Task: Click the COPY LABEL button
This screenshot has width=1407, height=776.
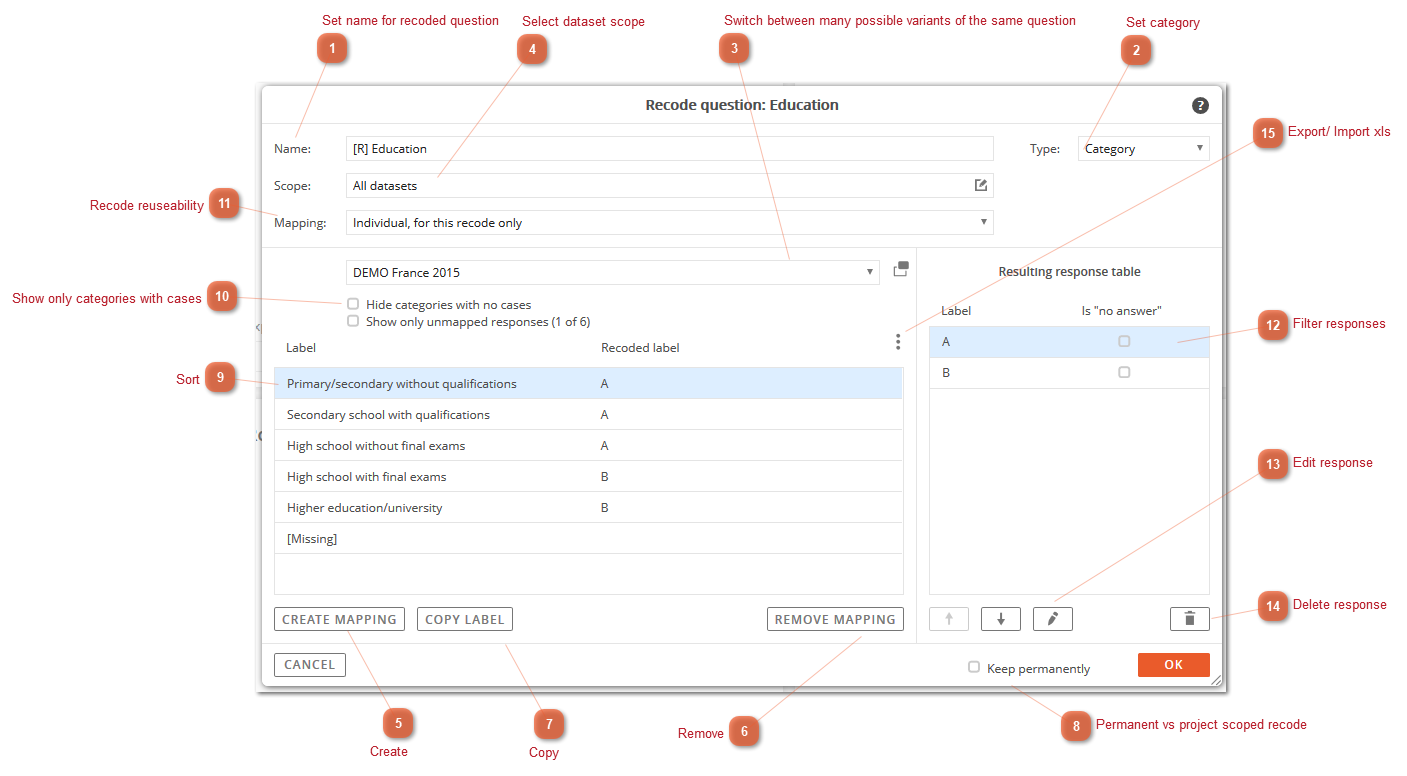Action: tap(465, 619)
